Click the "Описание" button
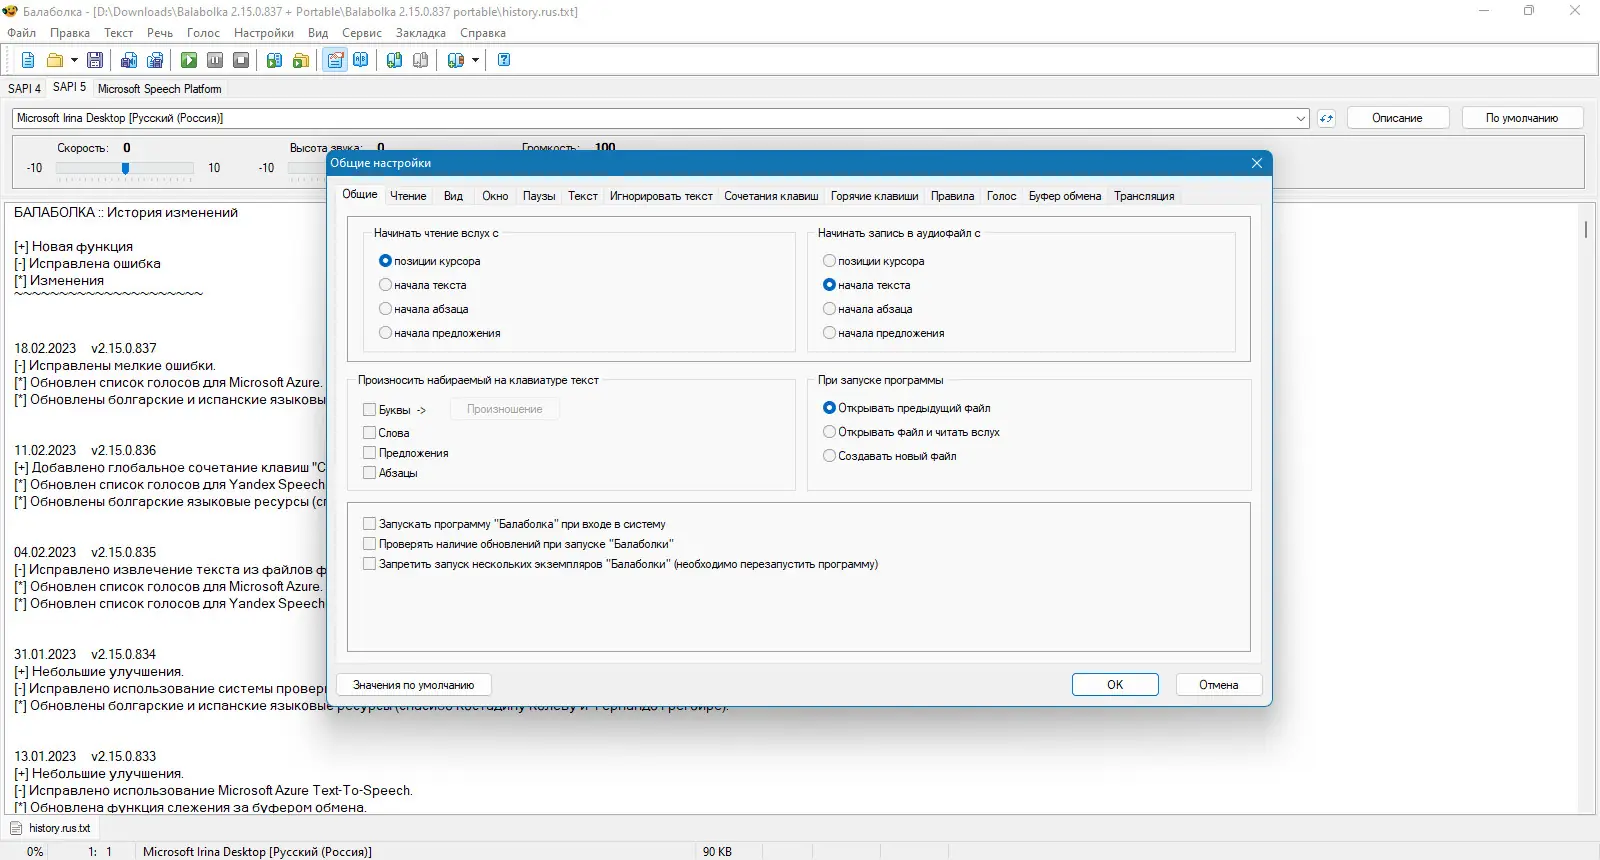 click(x=1397, y=118)
